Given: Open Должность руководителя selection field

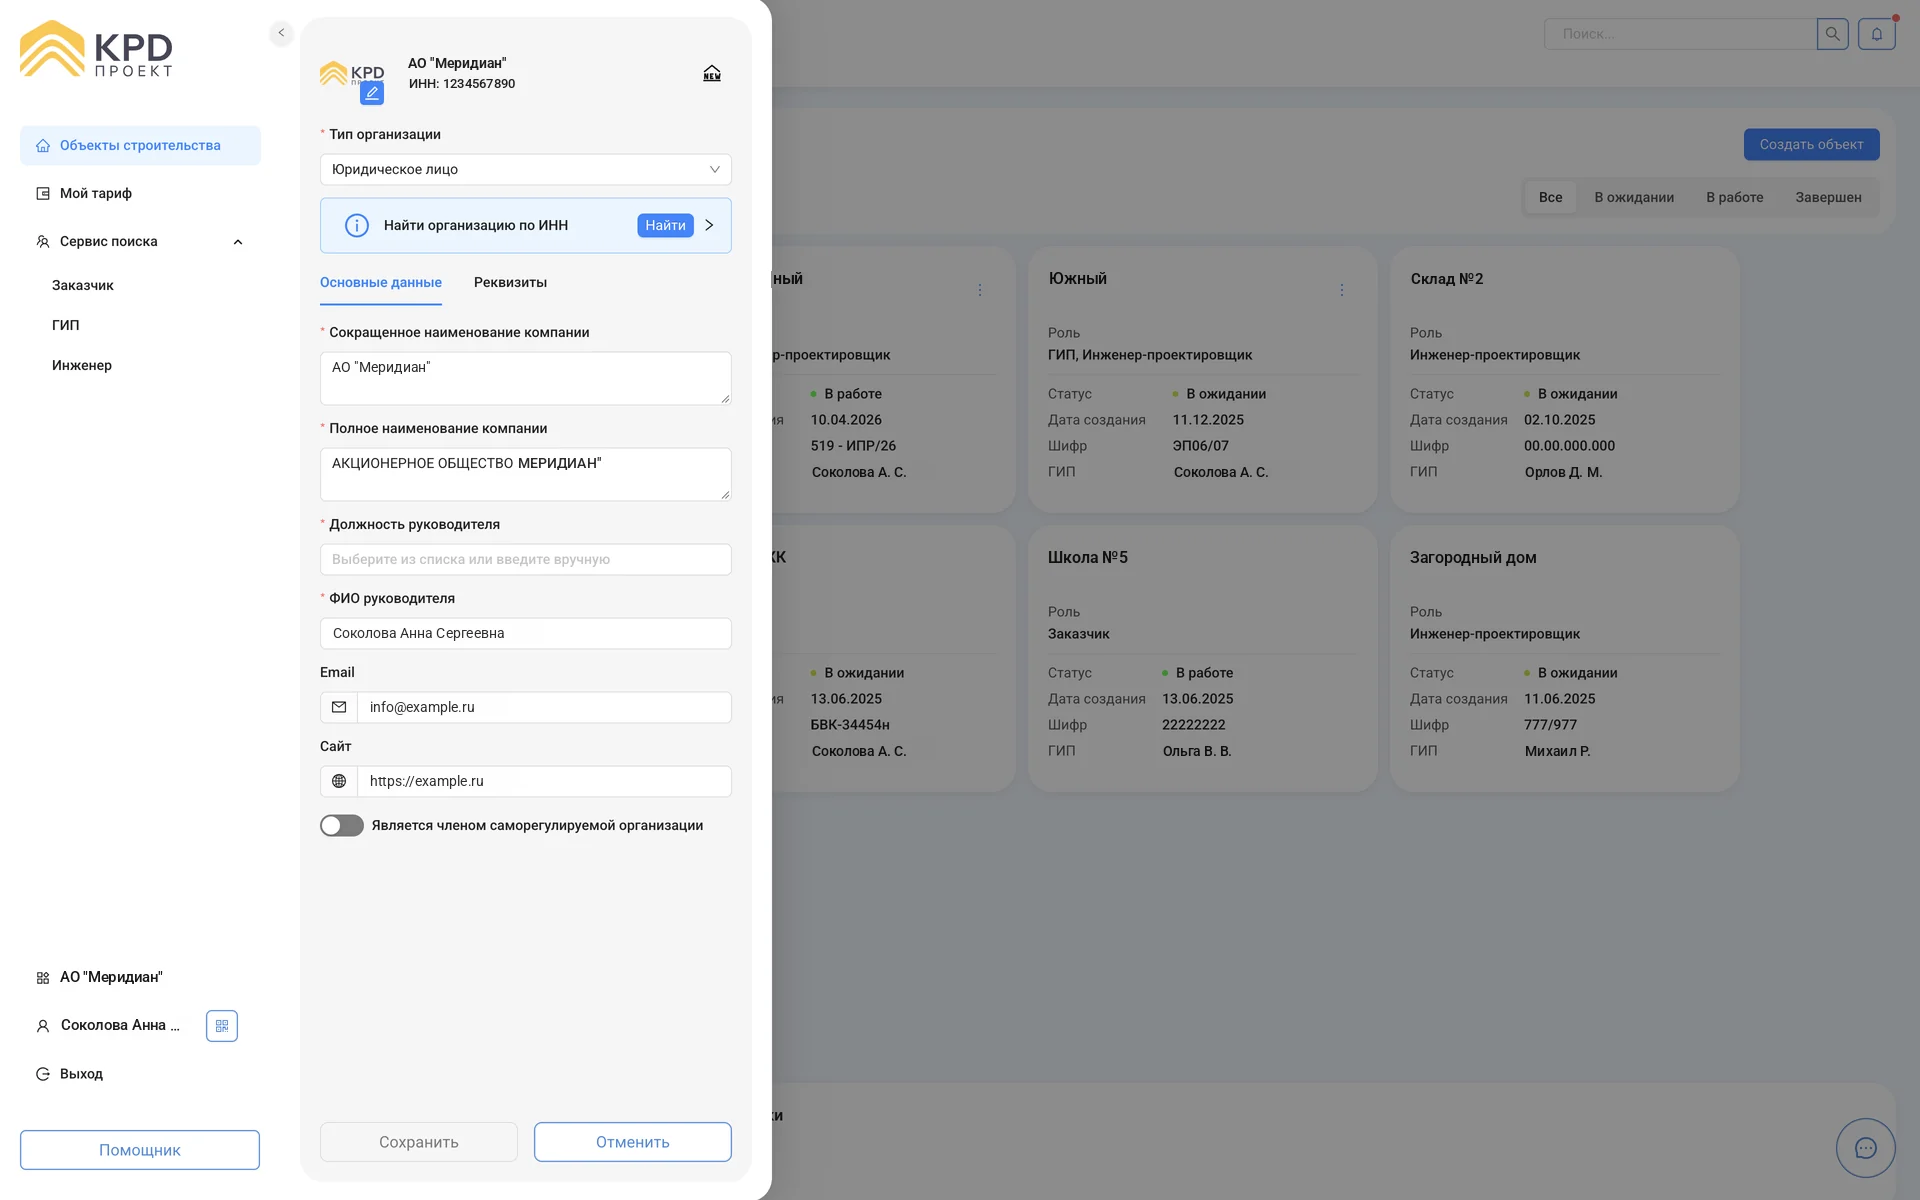Looking at the screenshot, I should pyautogui.click(x=526, y=559).
